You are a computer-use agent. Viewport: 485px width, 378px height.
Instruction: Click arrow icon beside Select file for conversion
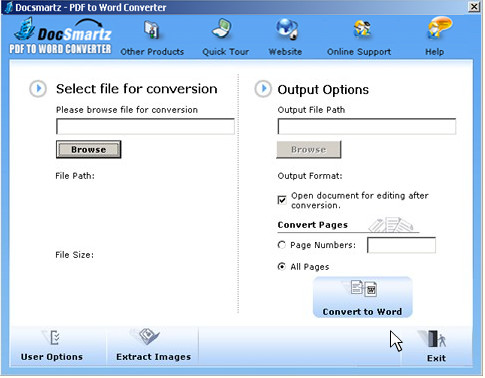tap(38, 89)
